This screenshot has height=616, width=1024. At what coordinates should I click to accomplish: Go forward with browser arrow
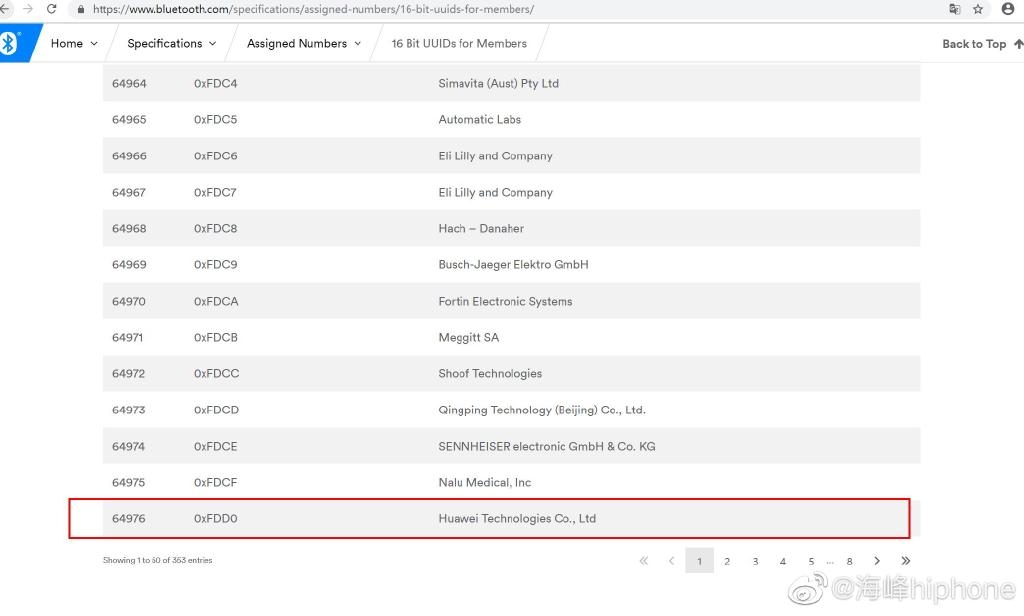[x=28, y=9]
